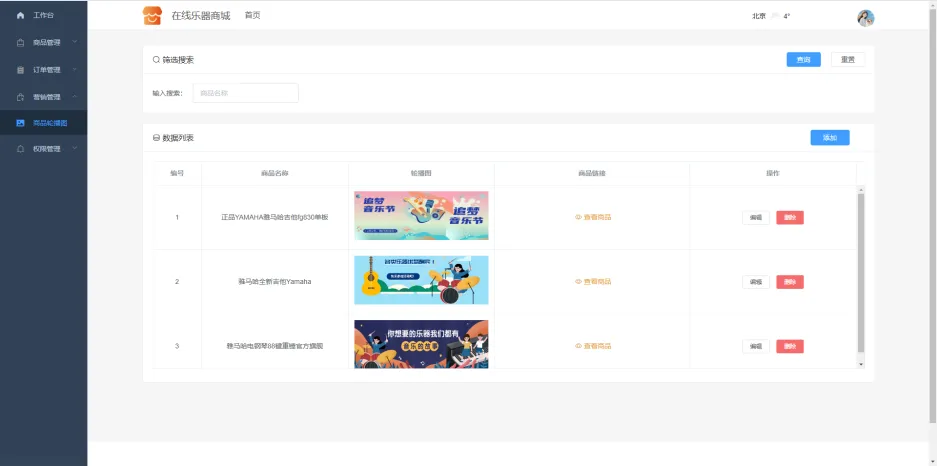Expand the 订单管理 submenu arrow
937x466 pixels.
(x=75, y=69)
